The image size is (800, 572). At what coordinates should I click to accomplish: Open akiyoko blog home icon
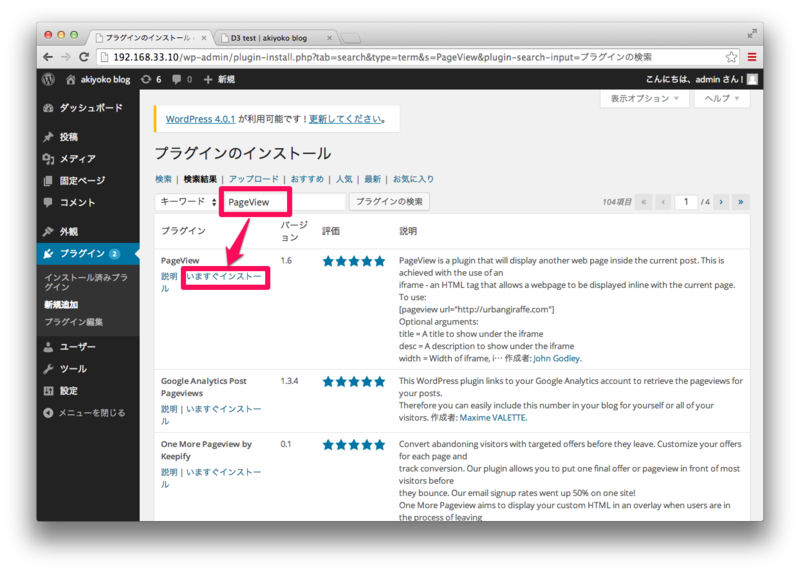70,79
